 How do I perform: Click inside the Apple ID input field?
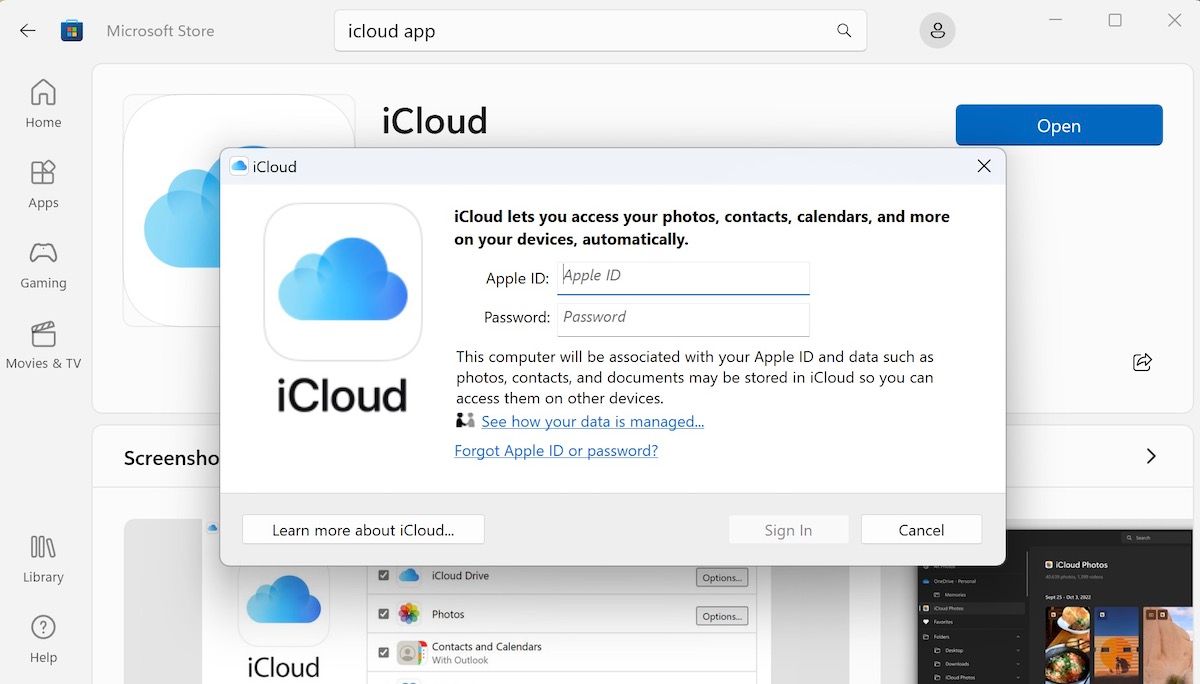683,276
